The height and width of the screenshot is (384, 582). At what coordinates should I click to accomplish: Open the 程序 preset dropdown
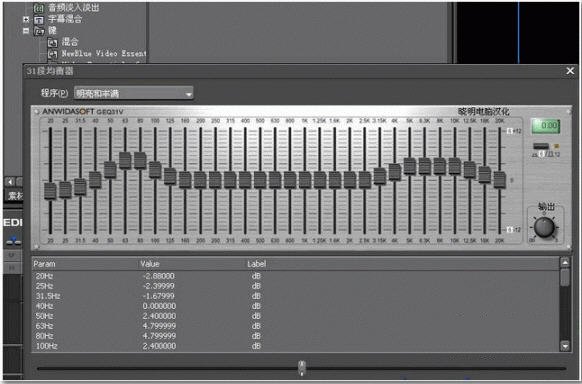[x=134, y=93]
